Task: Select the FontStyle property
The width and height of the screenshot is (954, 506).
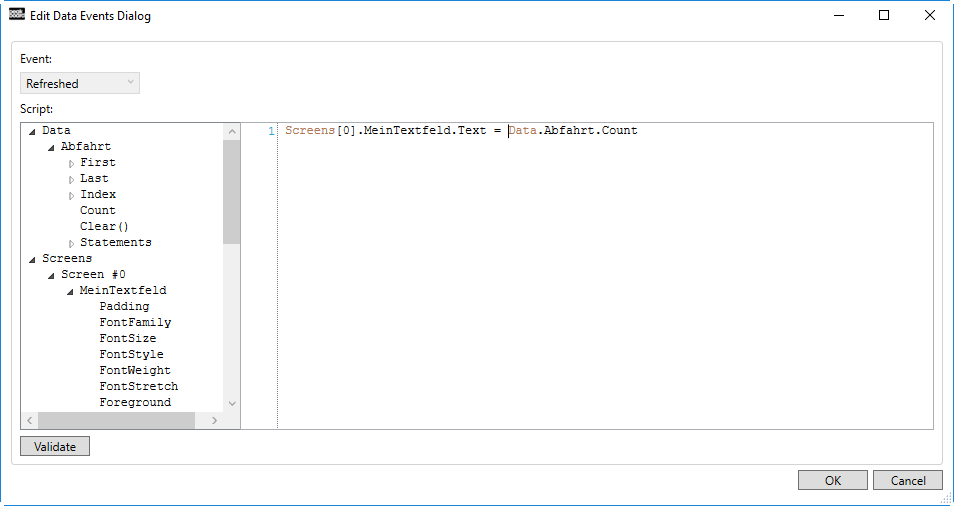Action: 131,354
